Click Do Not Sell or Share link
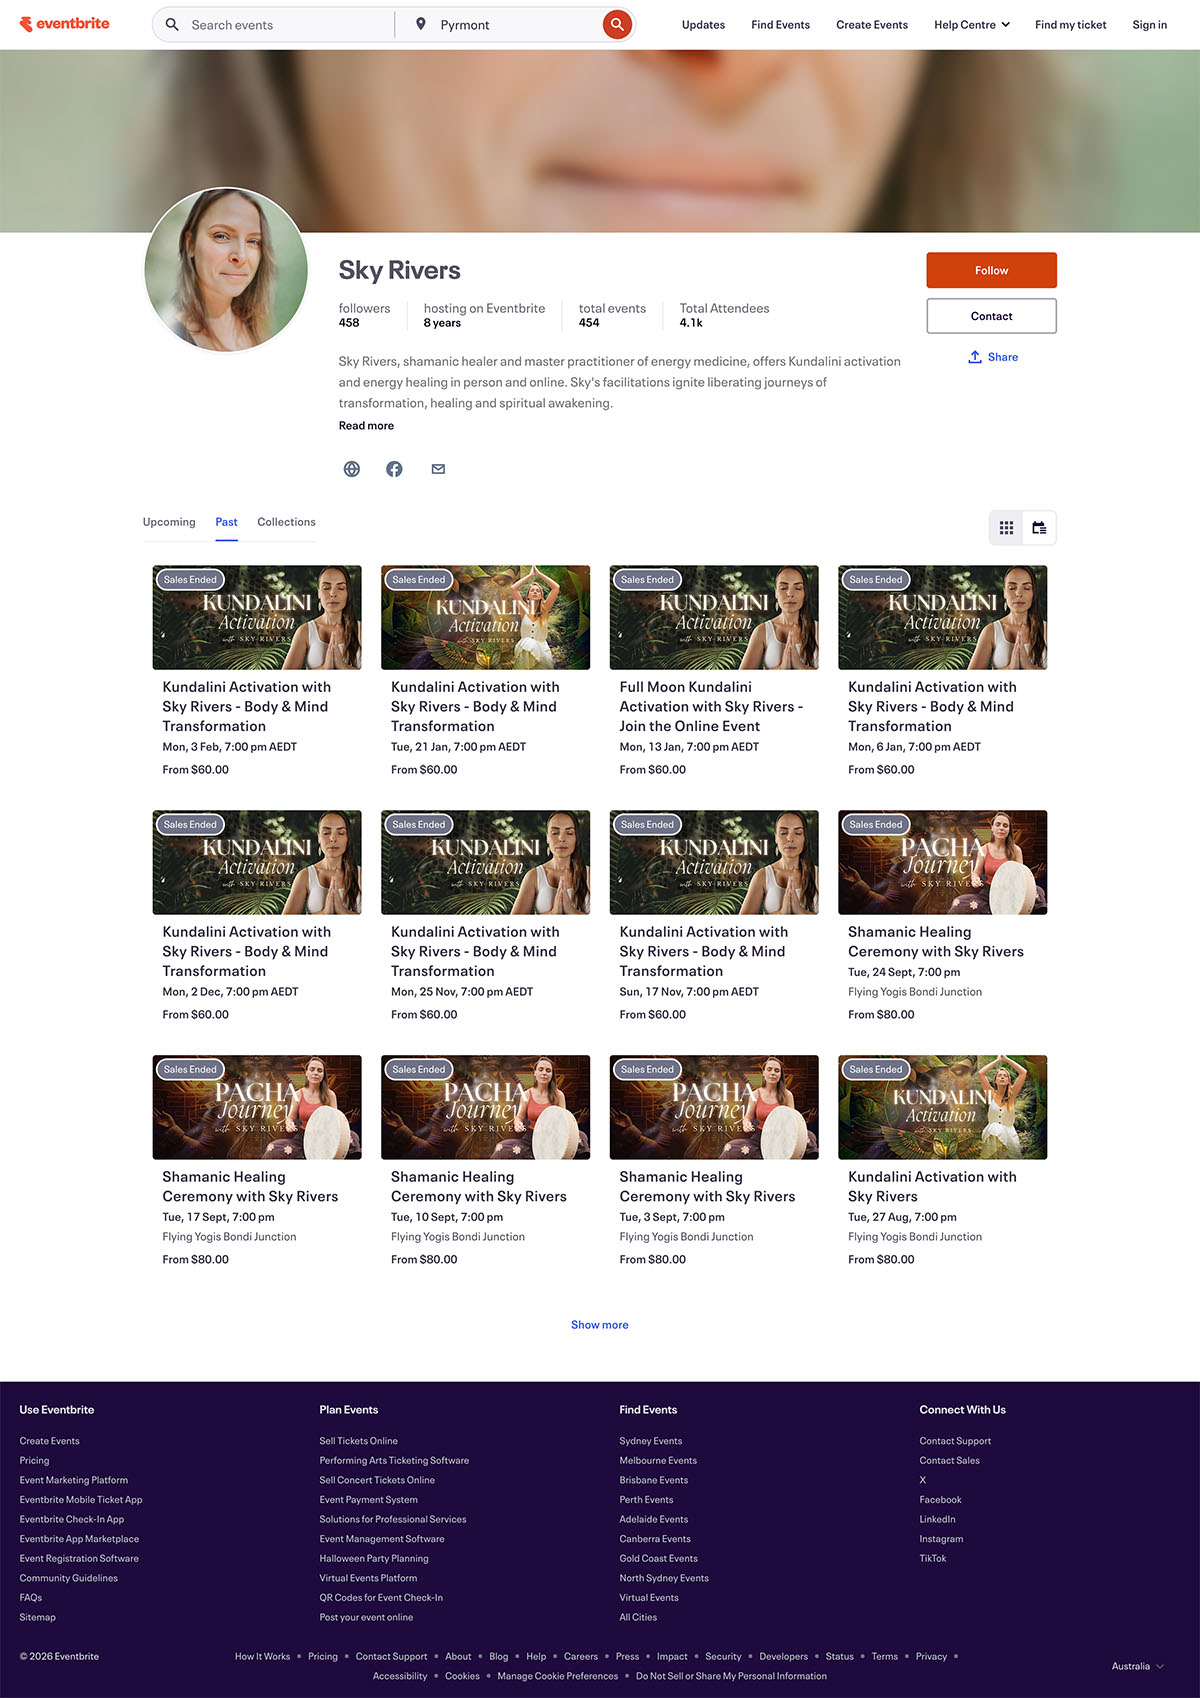Image resolution: width=1200 pixels, height=1698 pixels. click(731, 1676)
